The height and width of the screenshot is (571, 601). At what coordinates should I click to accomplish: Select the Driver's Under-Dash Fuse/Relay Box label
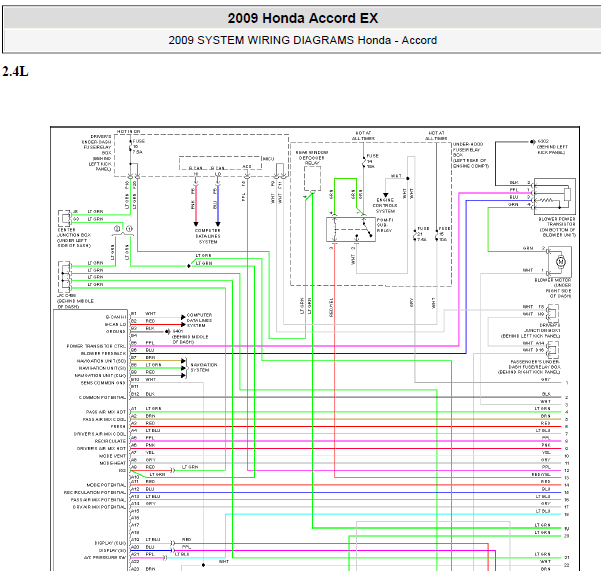(x=97, y=153)
